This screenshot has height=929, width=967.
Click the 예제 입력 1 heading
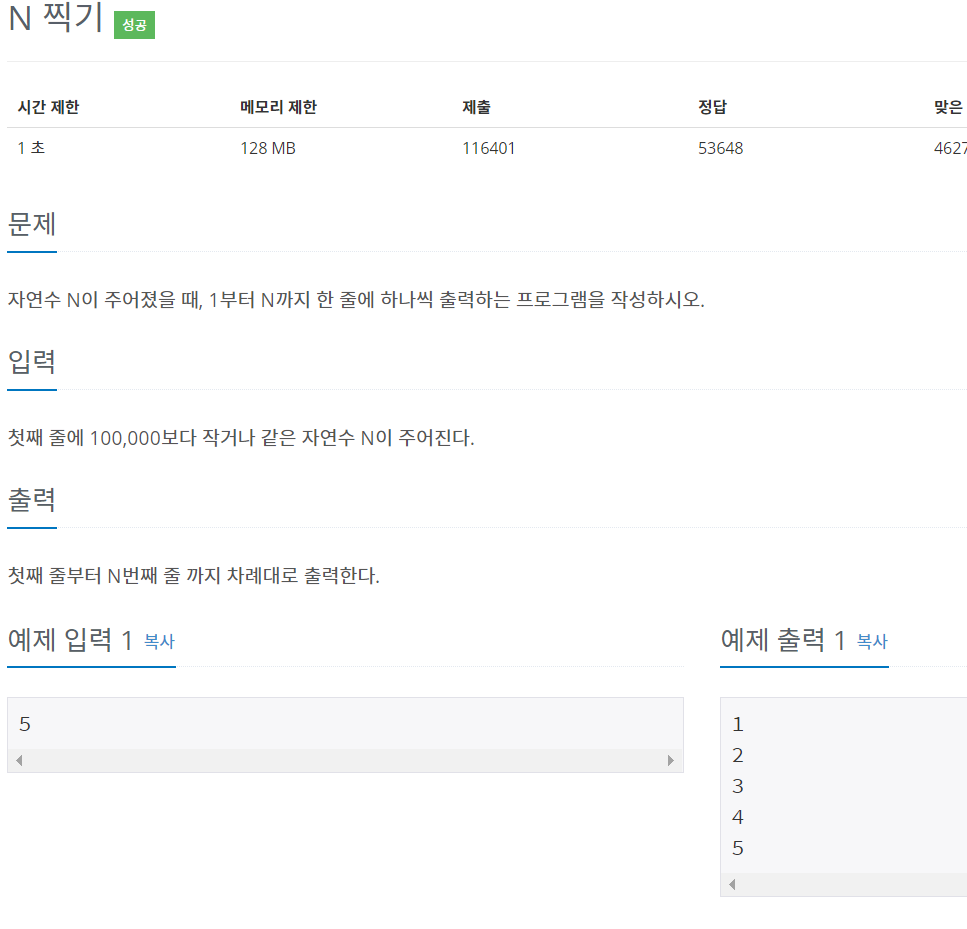(x=70, y=640)
